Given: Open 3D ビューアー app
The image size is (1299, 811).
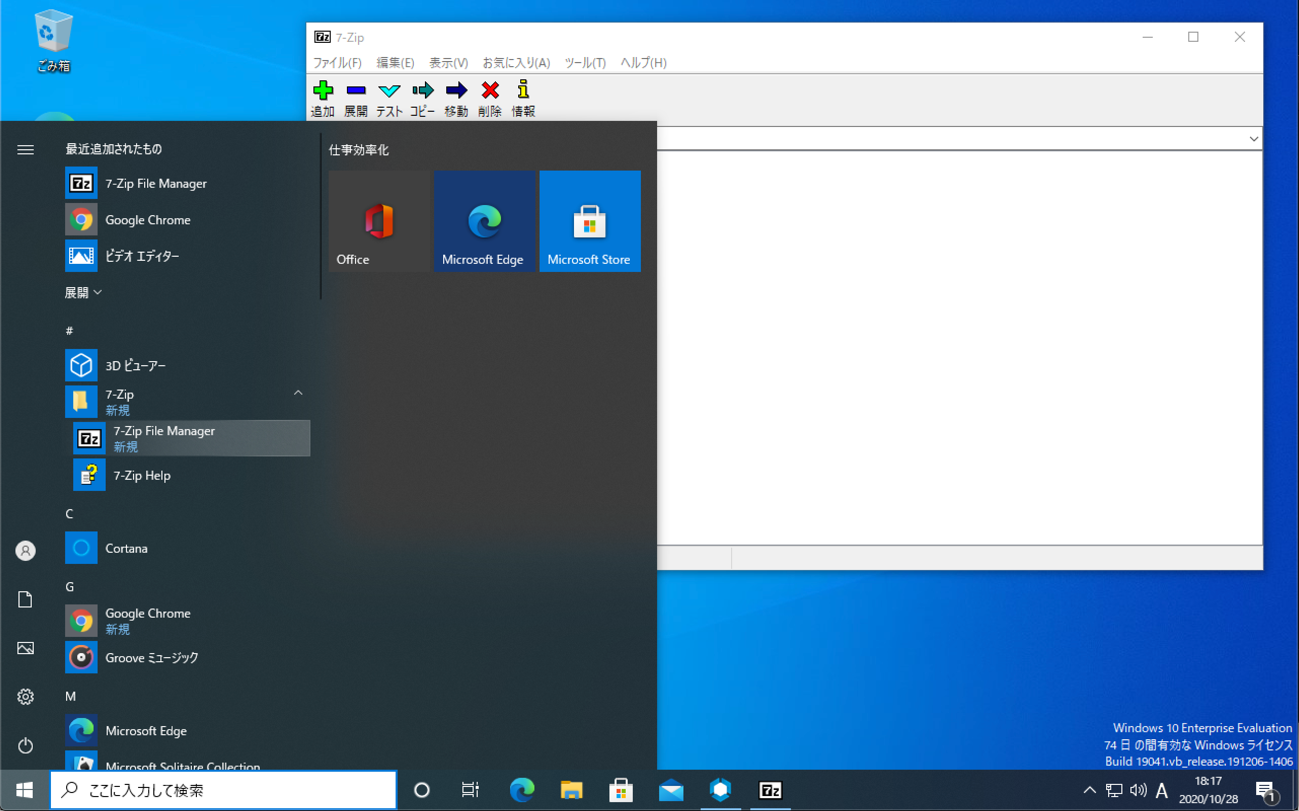Looking at the screenshot, I should point(187,365).
